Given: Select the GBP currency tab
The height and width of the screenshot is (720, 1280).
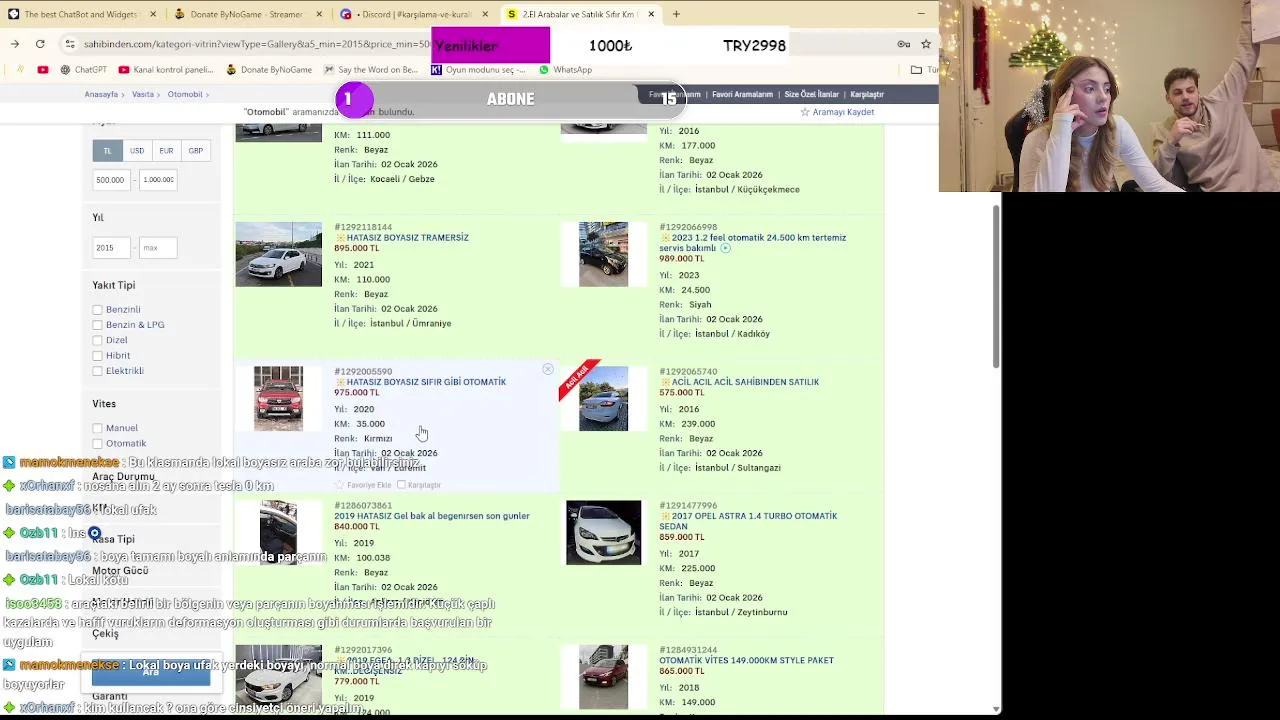Looking at the screenshot, I should point(196,151).
